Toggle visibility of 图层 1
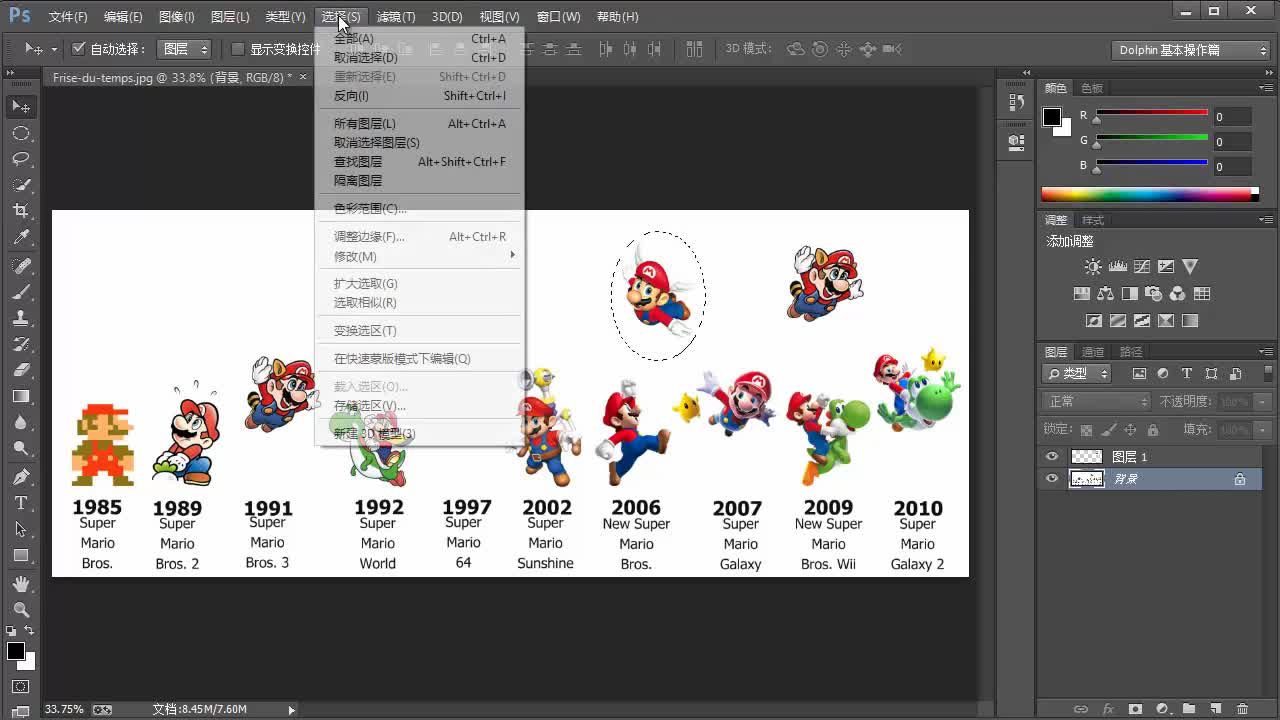The height and width of the screenshot is (720, 1280). point(1052,456)
